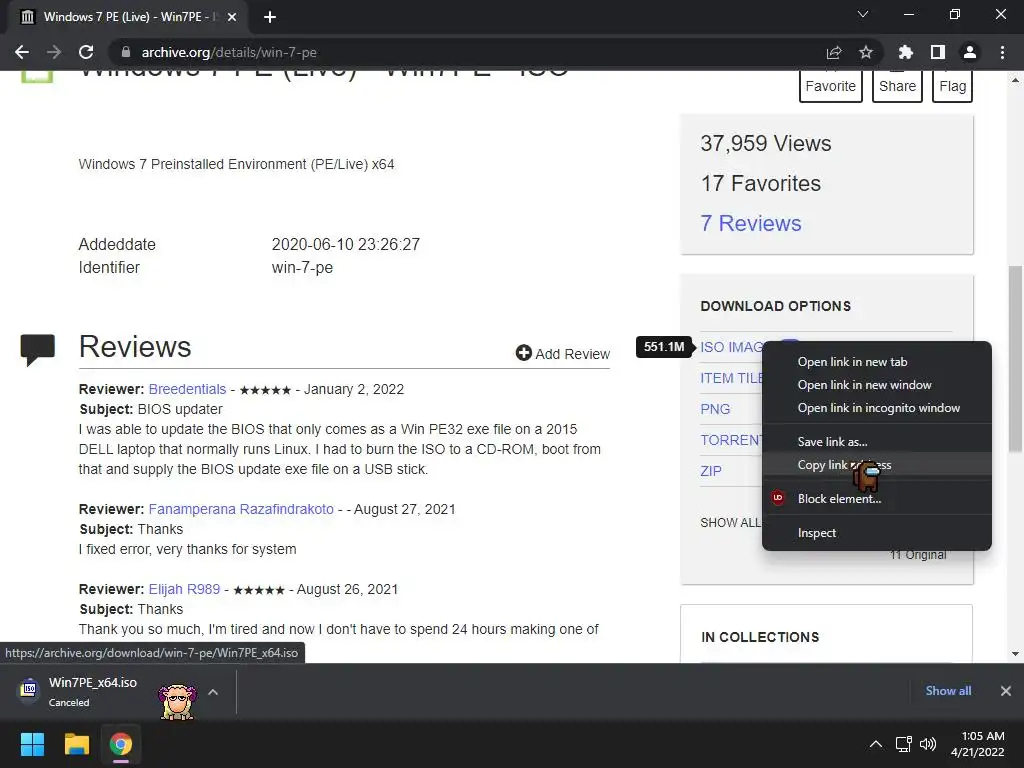The image size is (1024, 768).
Task: Open the Chrome profile avatar
Action: [x=970, y=52]
